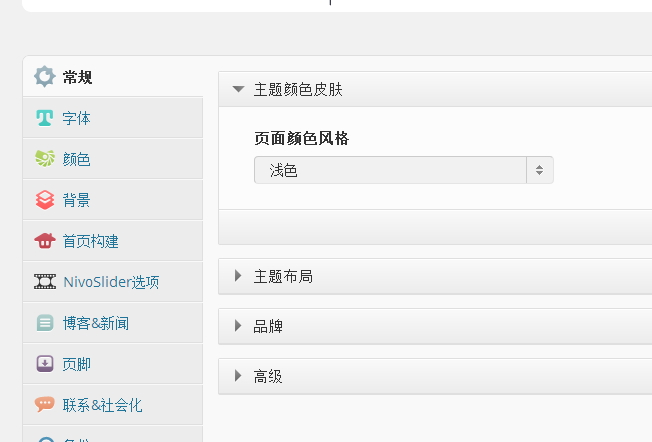Viewport: 652px width, 442px height.
Task: Click the red layers icon for 背景
Action: pos(44,200)
